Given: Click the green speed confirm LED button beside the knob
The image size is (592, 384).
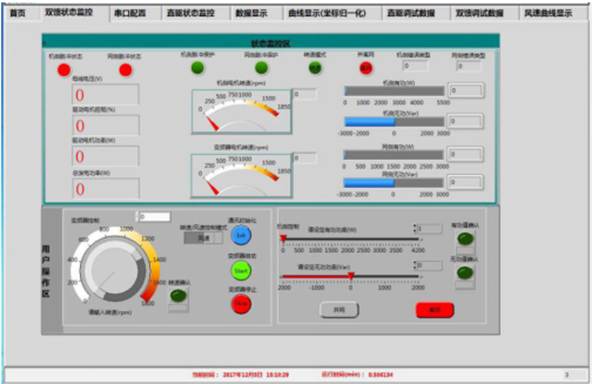Looking at the screenshot, I should pos(178,295).
